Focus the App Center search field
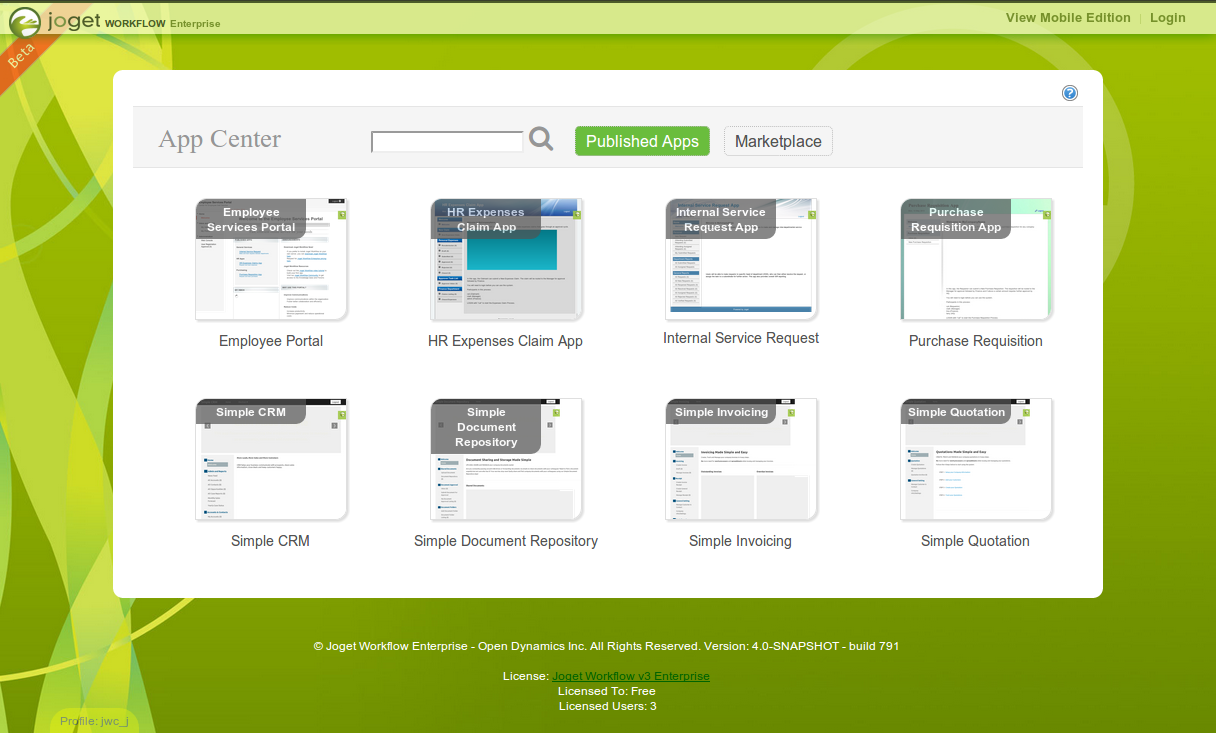The height and width of the screenshot is (733, 1216). 447,142
